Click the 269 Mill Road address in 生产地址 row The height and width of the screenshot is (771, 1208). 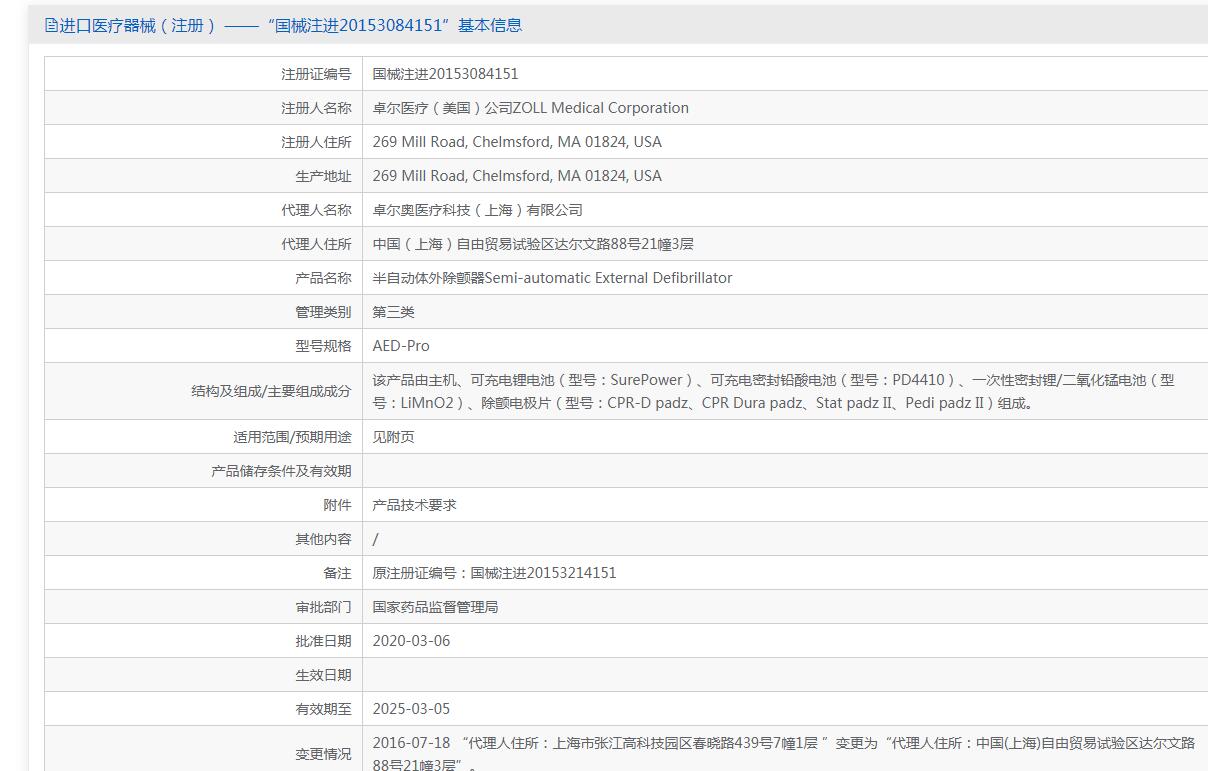[x=517, y=176]
